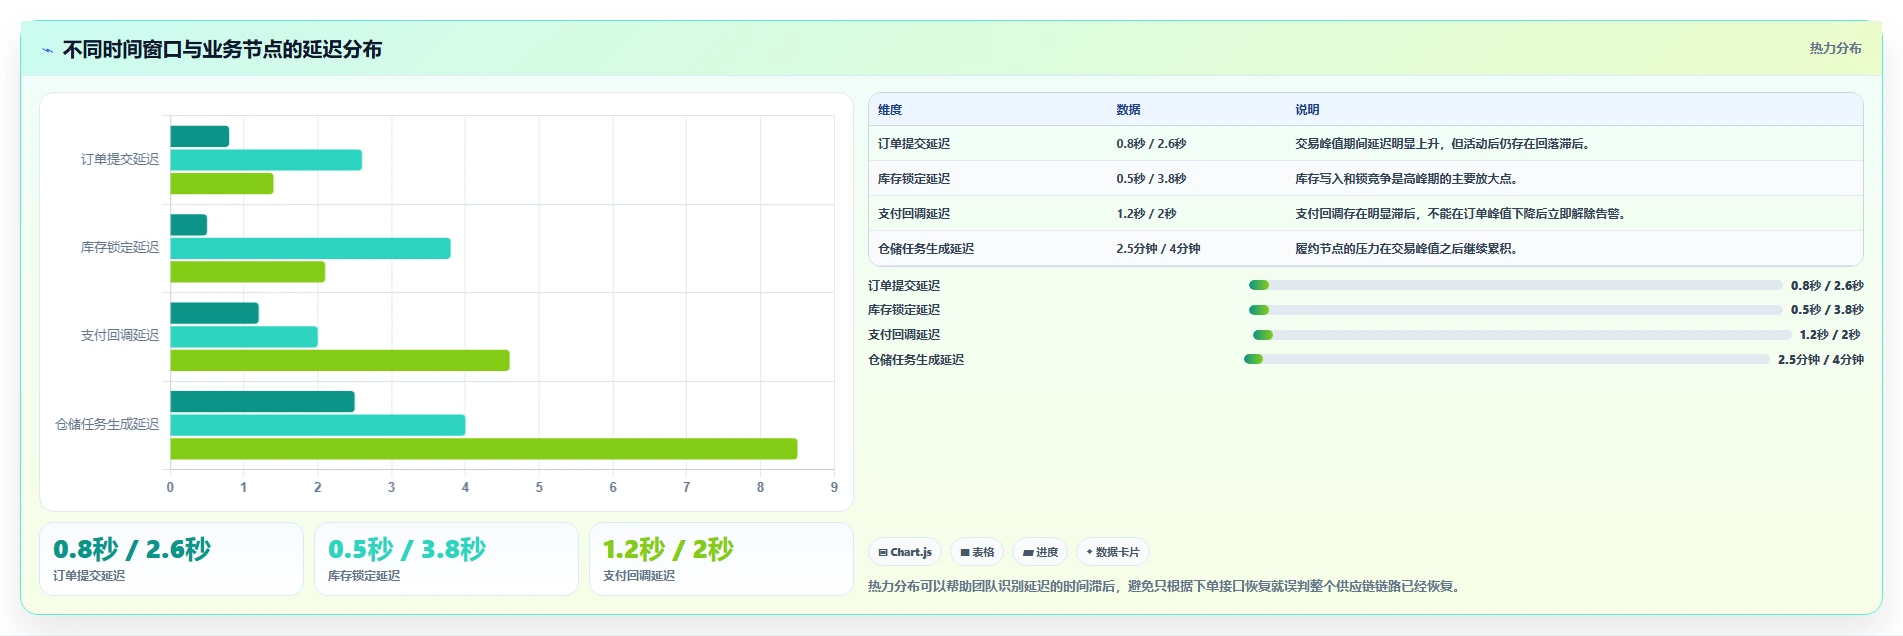Click the turquoise bar for 库存锁定延迟

coord(310,248)
